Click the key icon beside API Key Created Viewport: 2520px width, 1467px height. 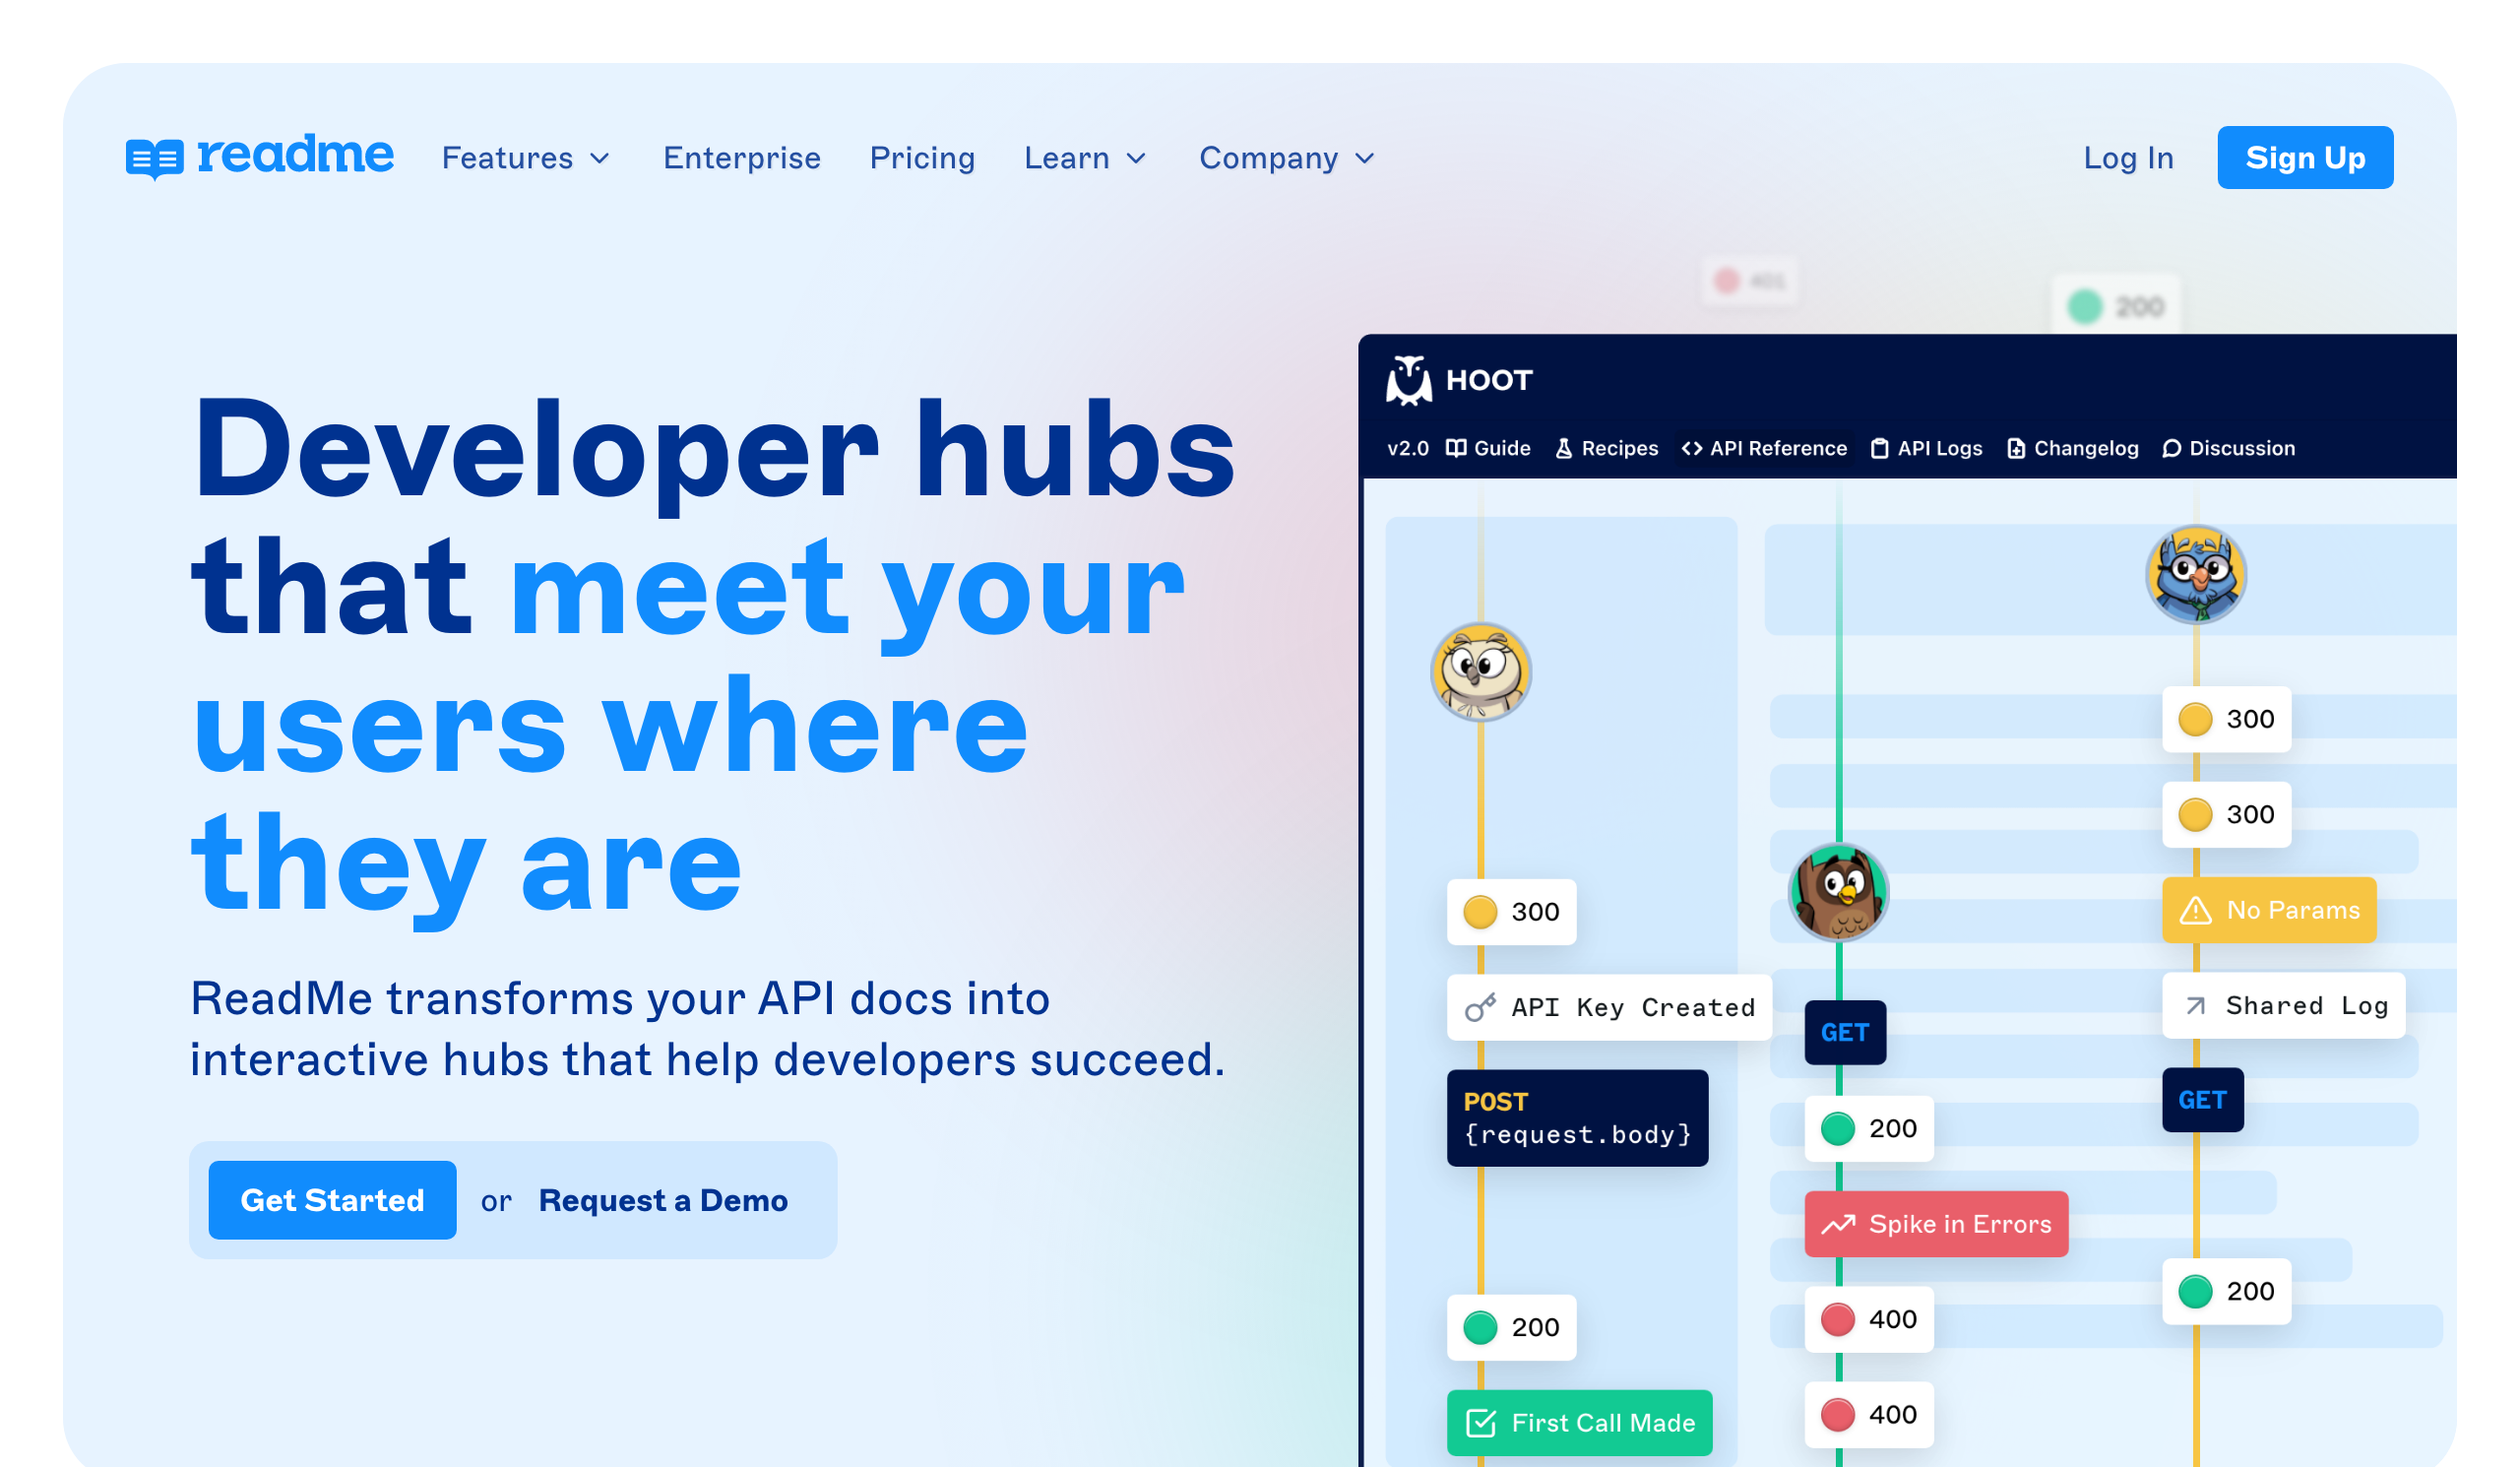pos(1480,1007)
